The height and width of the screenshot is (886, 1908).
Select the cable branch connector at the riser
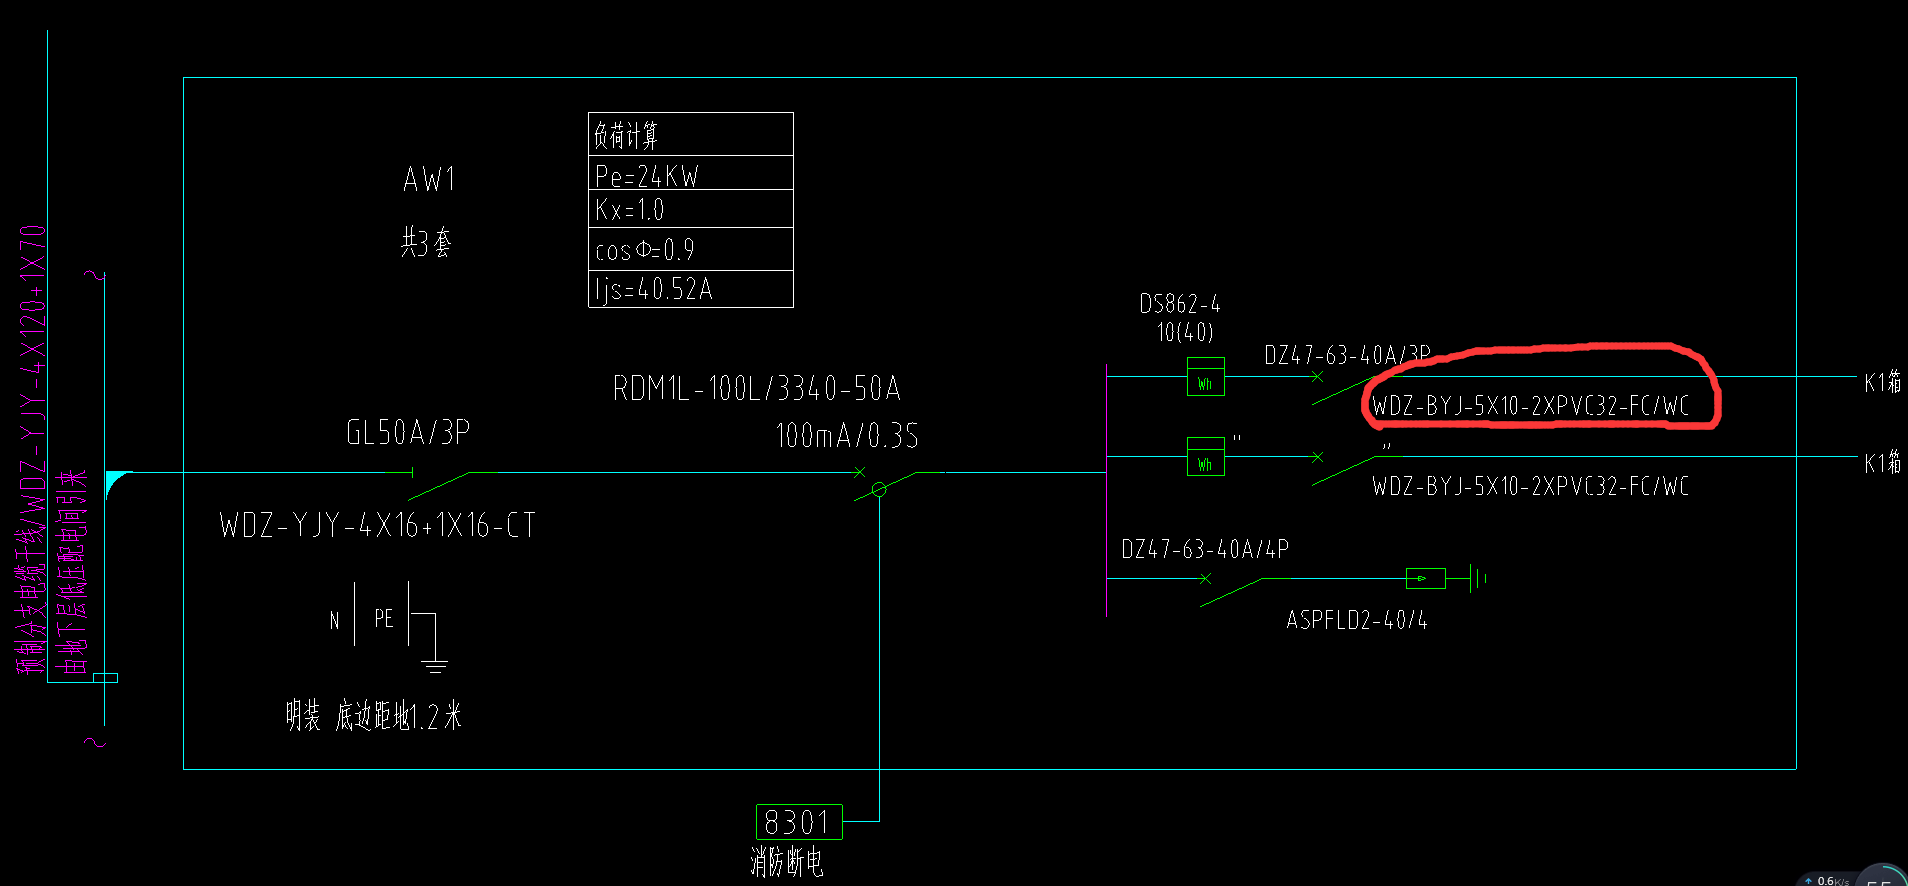[x=117, y=484]
